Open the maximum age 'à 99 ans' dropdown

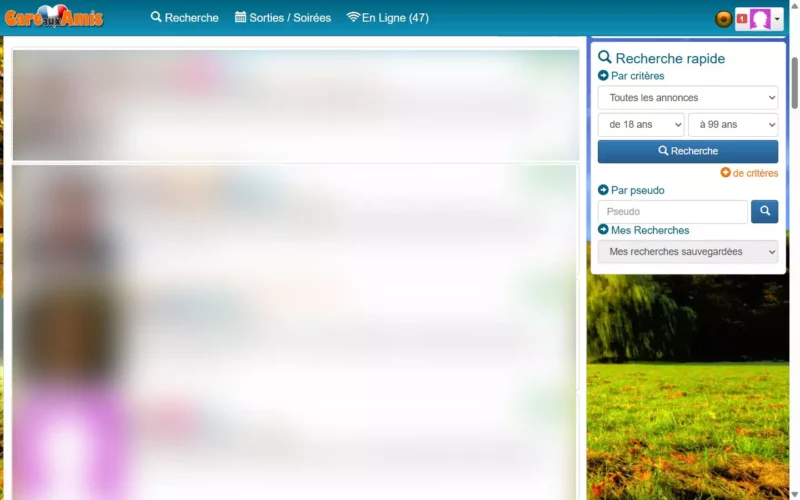click(x=732, y=124)
